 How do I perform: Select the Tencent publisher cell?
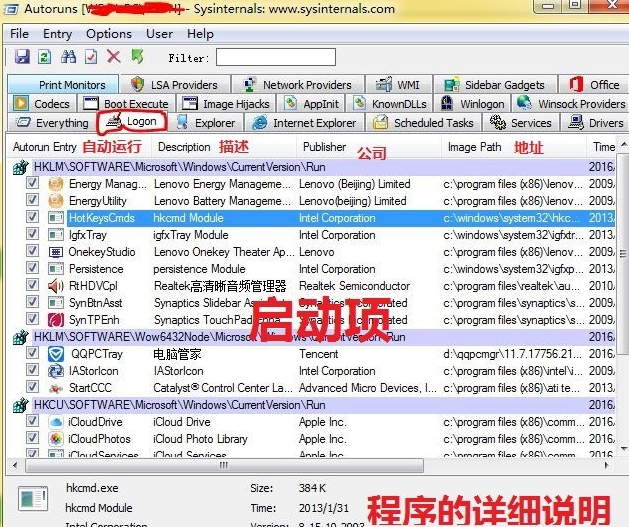(x=319, y=354)
